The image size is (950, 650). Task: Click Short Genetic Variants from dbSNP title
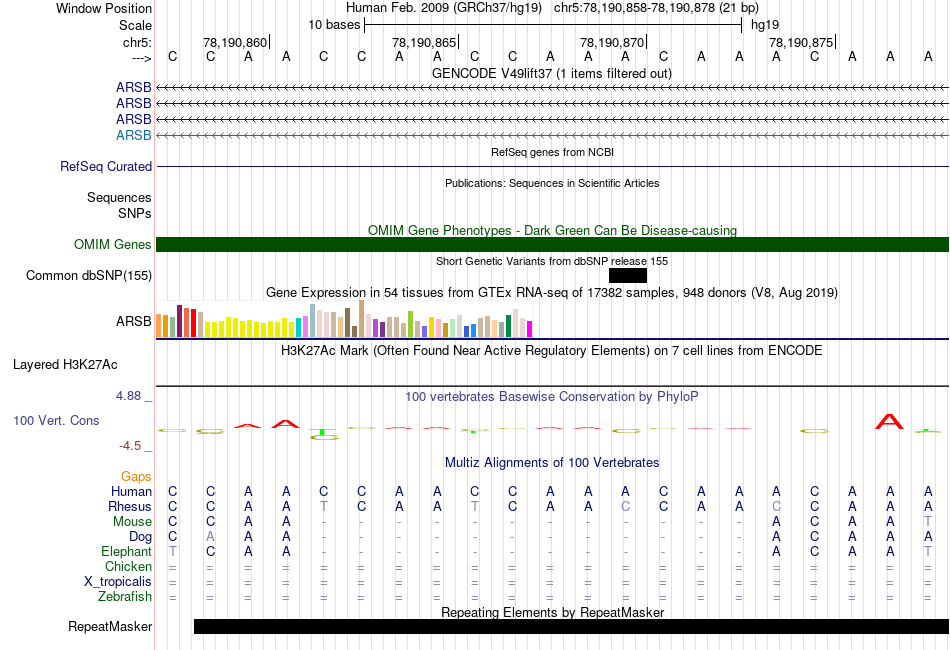(552, 261)
